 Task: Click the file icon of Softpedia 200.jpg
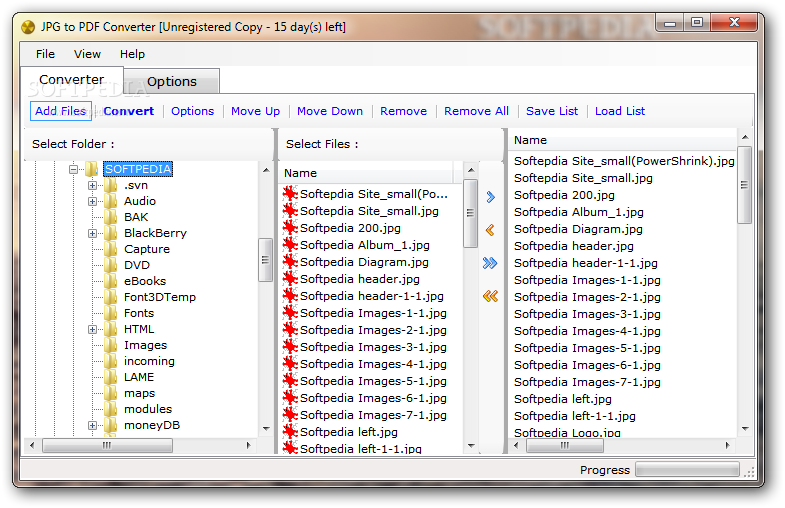[x=290, y=228]
